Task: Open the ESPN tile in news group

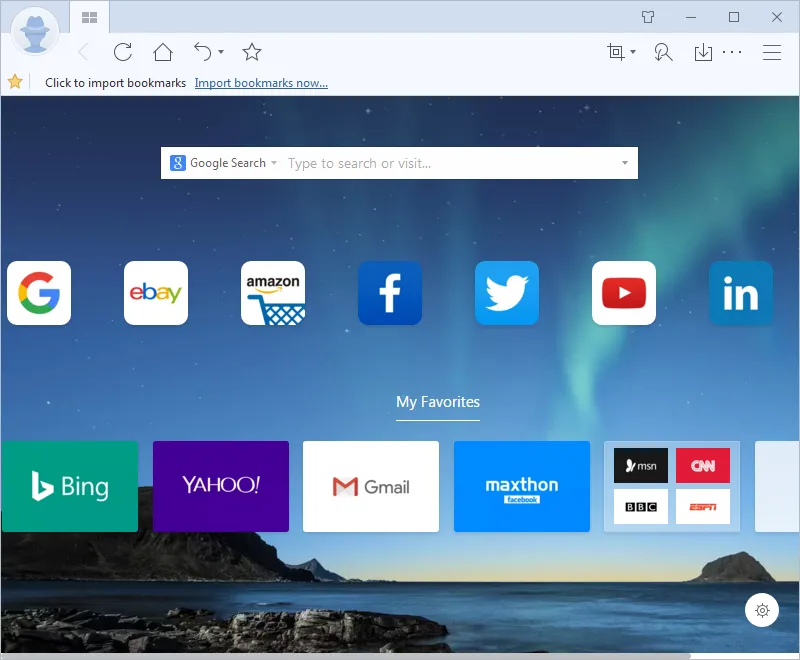Action: (x=703, y=506)
